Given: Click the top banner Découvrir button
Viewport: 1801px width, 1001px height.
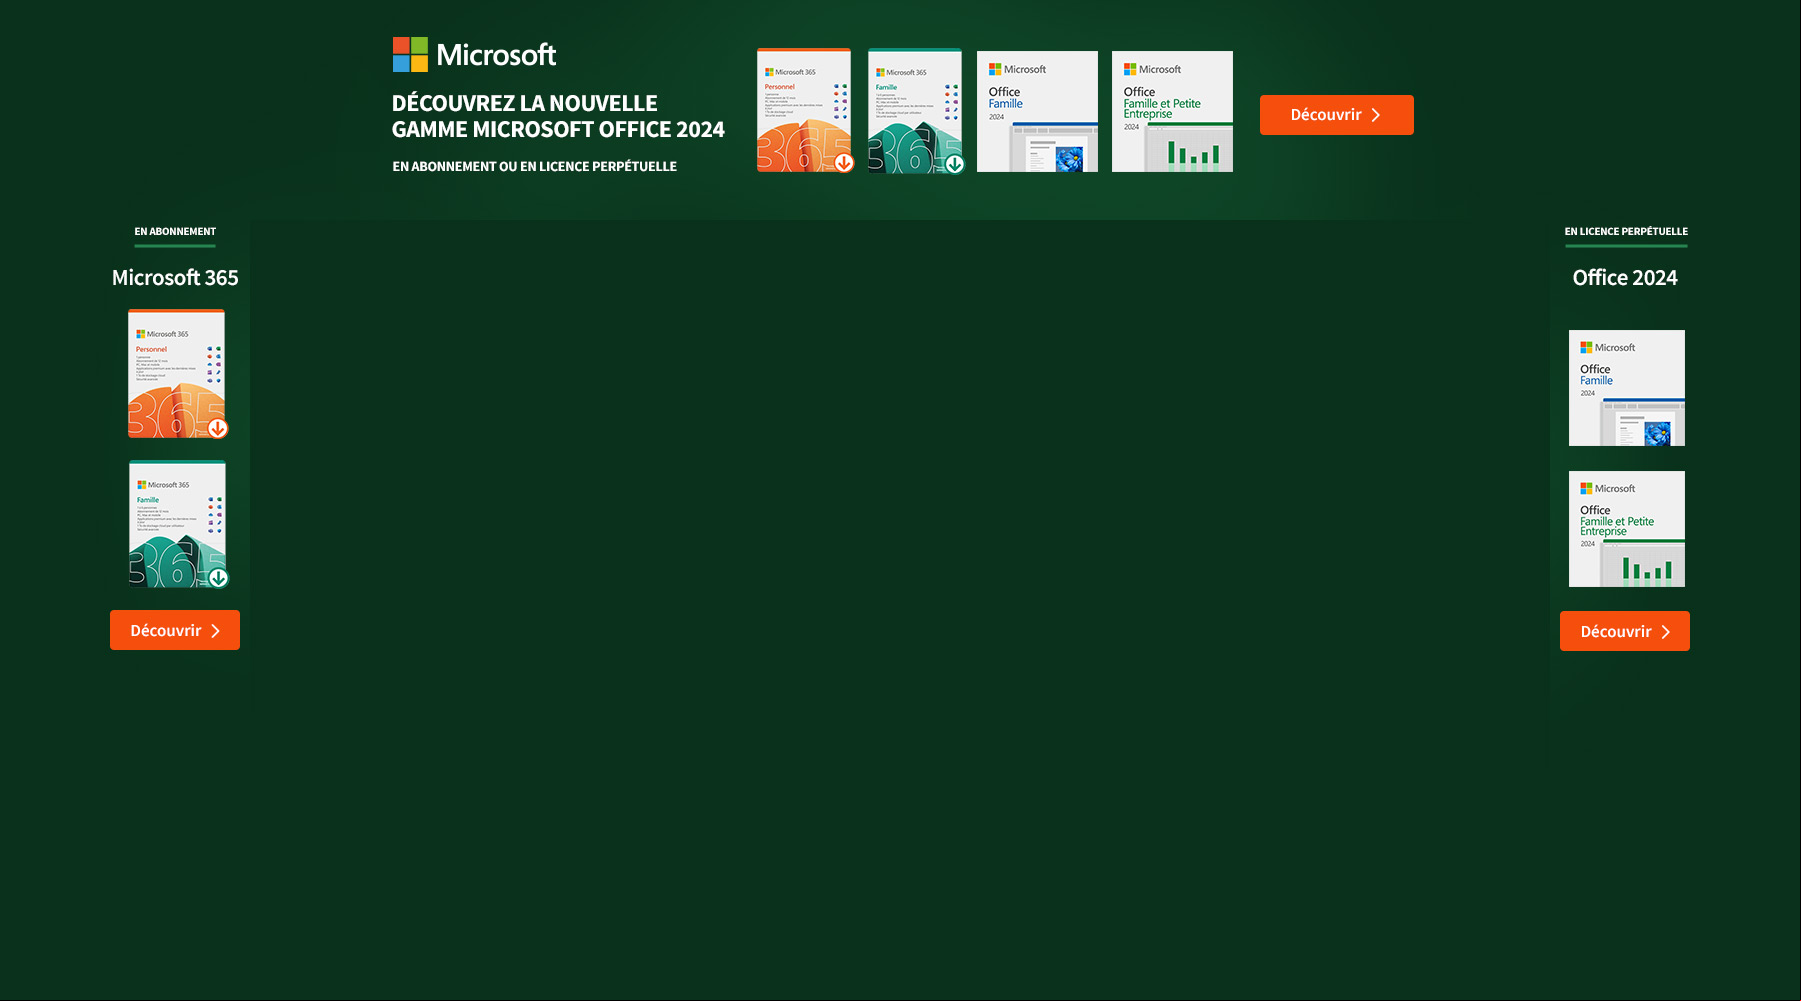Looking at the screenshot, I should coord(1336,115).
